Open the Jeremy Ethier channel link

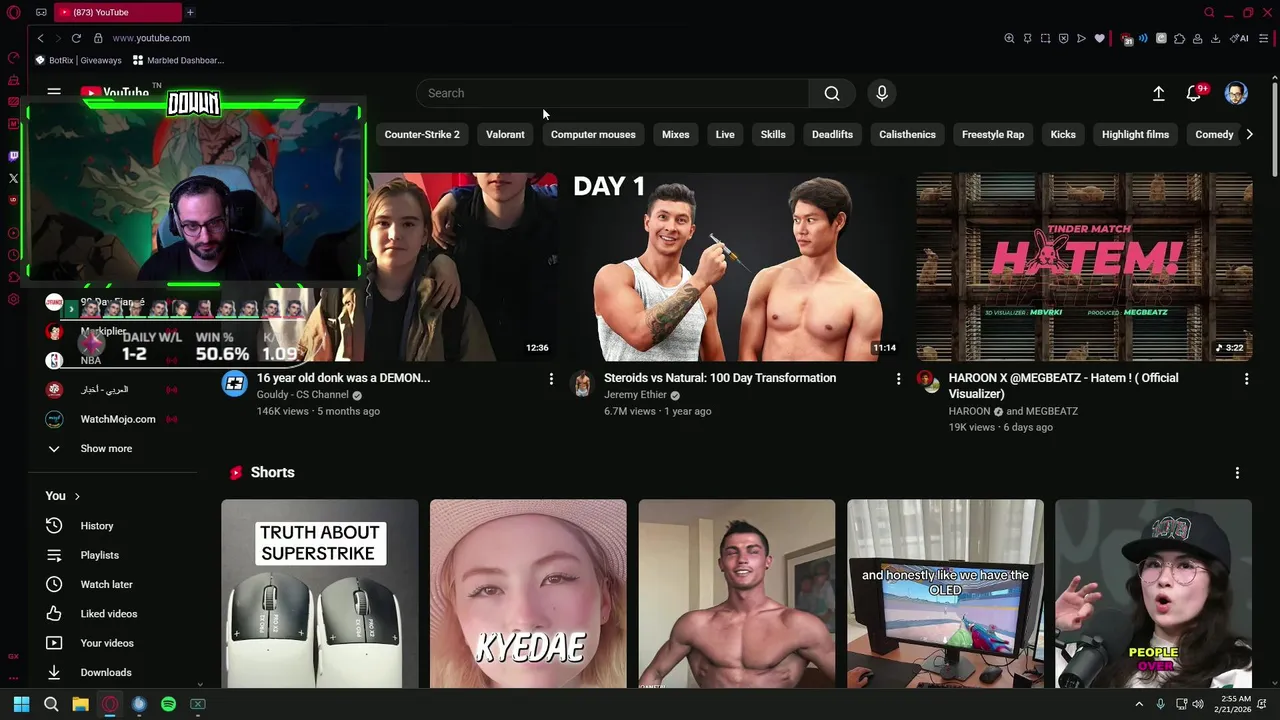point(635,395)
